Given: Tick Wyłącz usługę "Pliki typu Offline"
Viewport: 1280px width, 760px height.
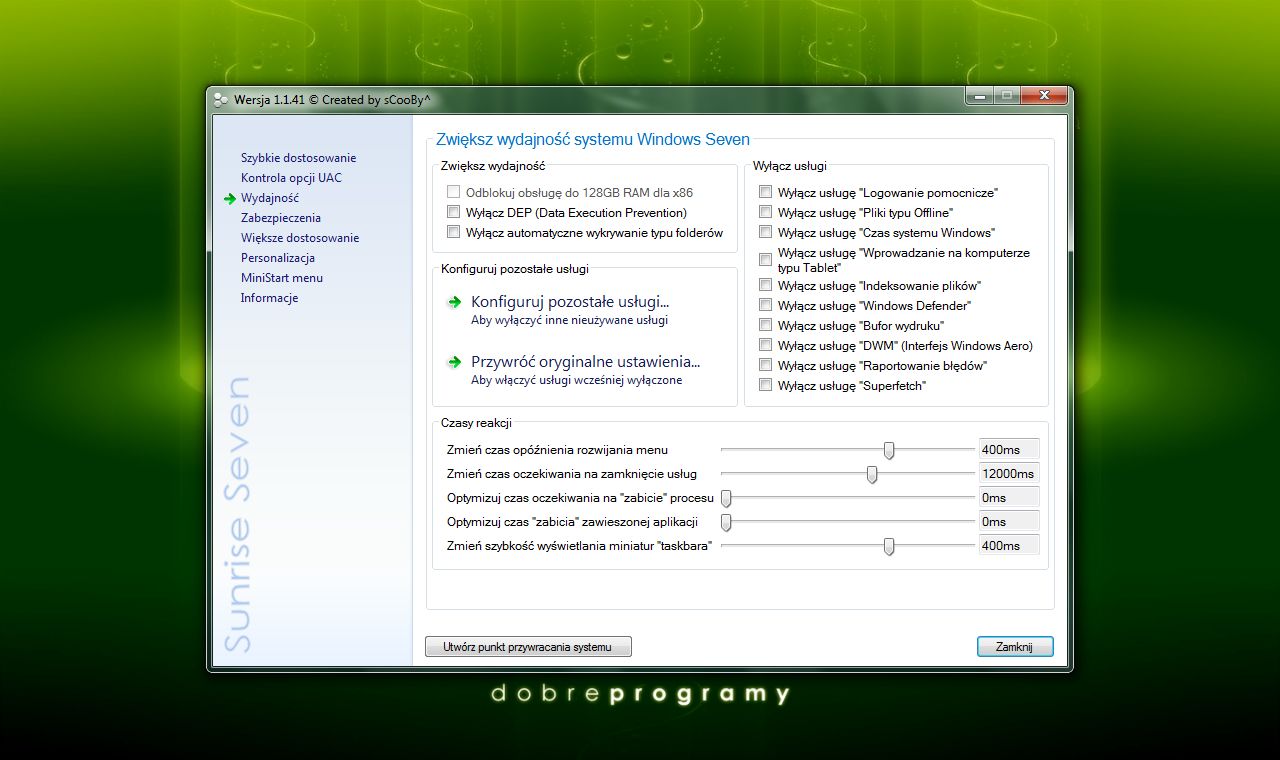Looking at the screenshot, I should point(765,212).
